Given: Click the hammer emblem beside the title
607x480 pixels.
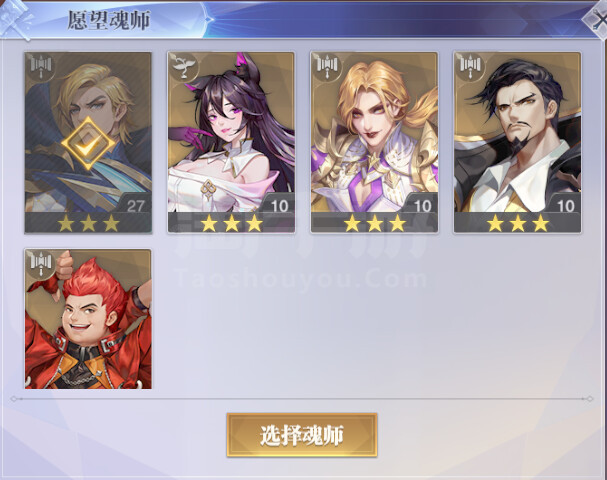Looking at the screenshot, I should coord(17,19).
